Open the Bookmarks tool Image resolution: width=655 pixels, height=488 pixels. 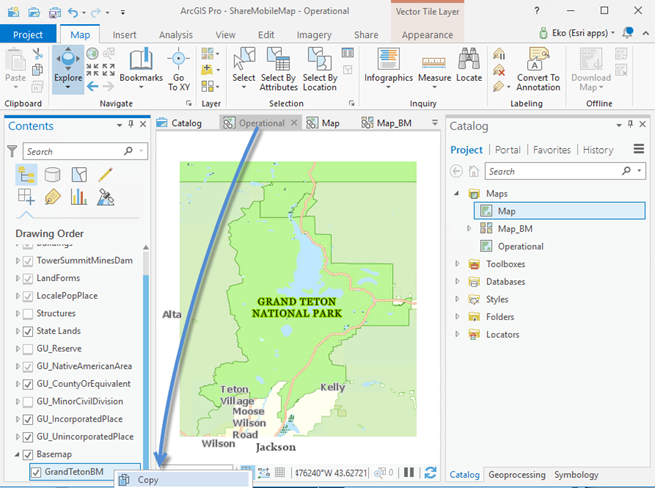click(x=141, y=68)
